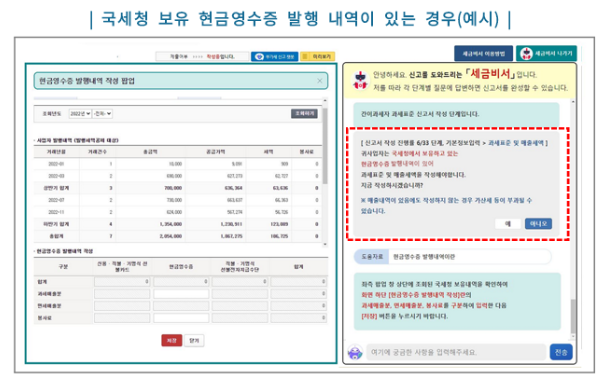
Task: Click the 공급가액 column header
Action: coord(216,152)
